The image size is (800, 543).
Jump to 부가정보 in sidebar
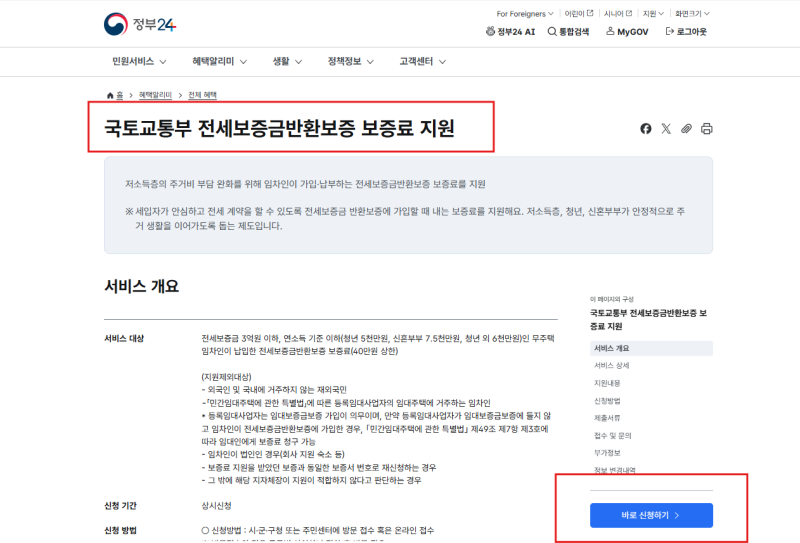(x=607, y=453)
